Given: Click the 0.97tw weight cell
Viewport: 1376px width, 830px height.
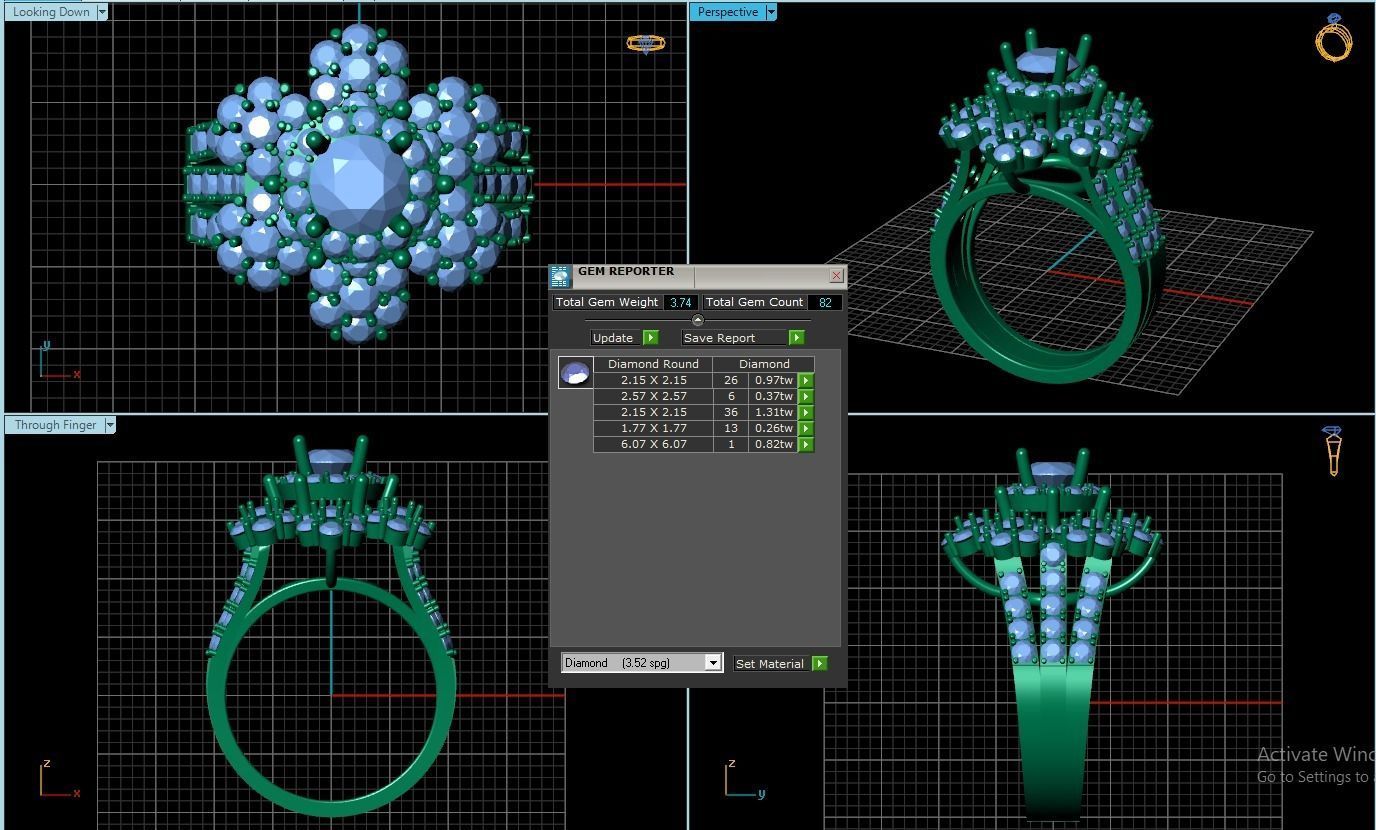Looking at the screenshot, I should [773, 380].
